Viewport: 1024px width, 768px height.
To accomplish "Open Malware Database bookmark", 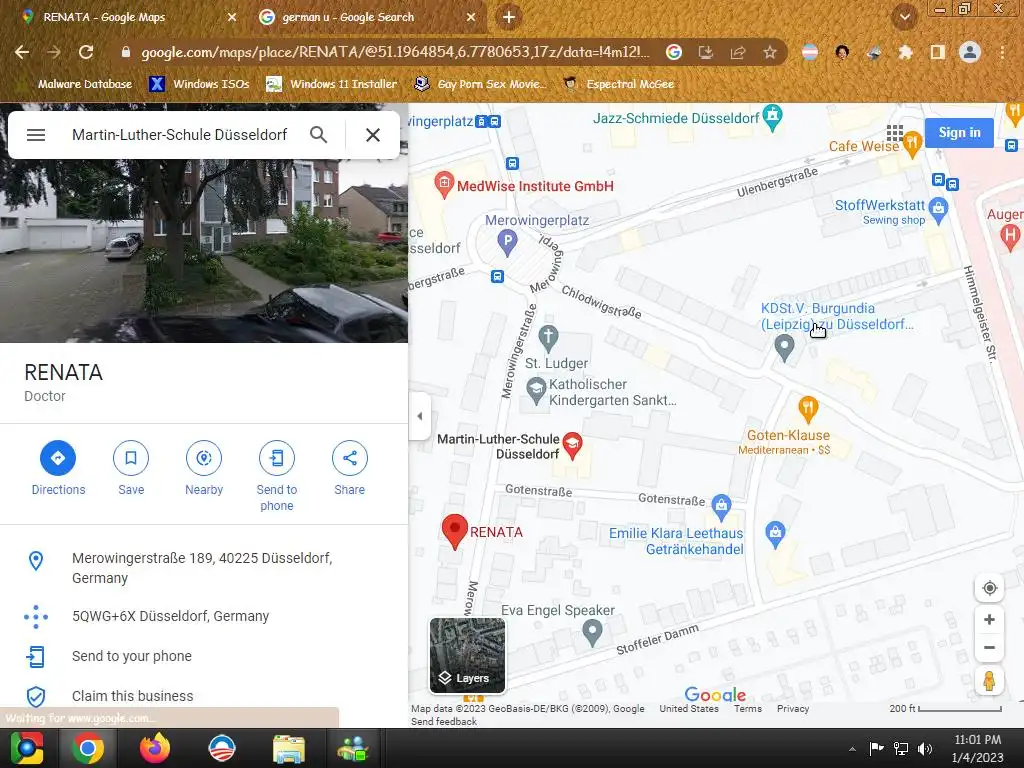I will pyautogui.click(x=77, y=84).
